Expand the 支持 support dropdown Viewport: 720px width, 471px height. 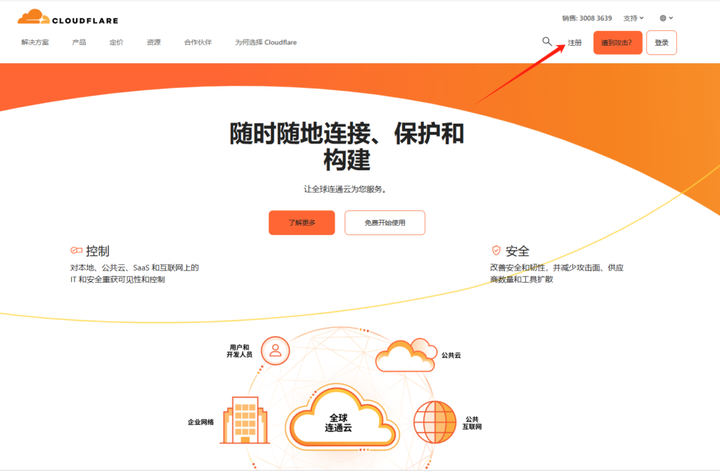633,18
